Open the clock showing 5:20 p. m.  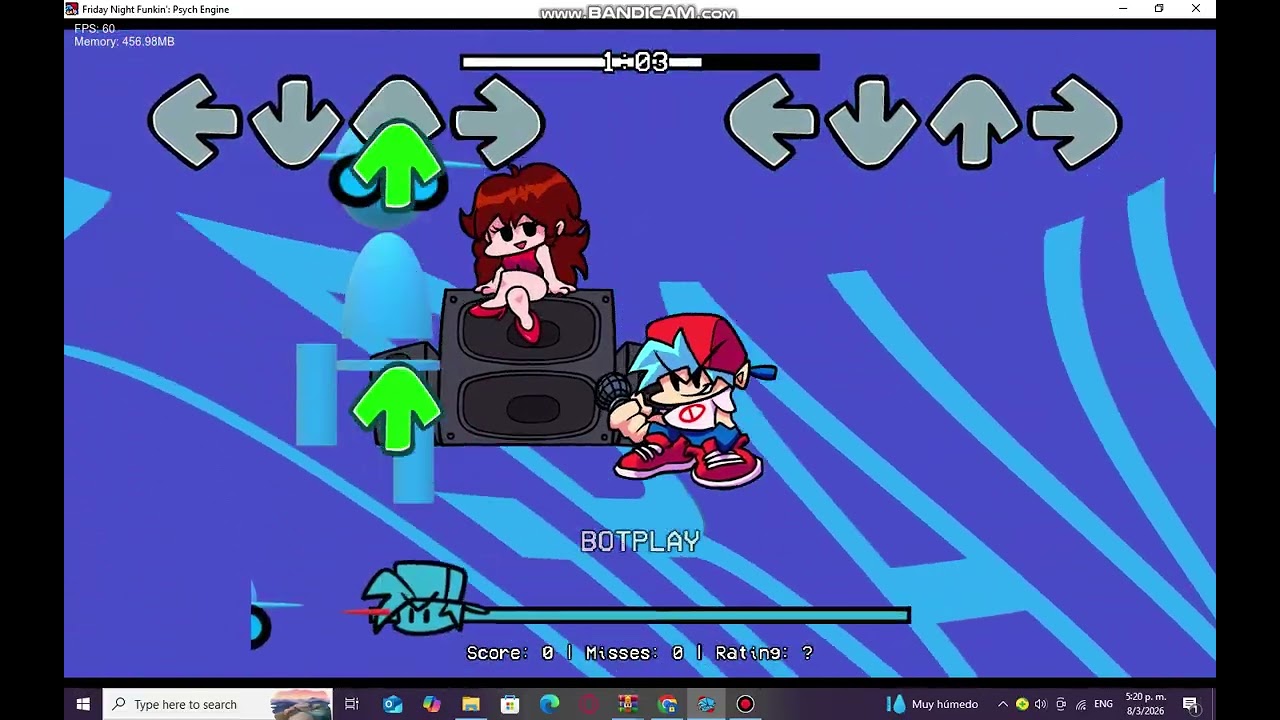coord(1146,704)
